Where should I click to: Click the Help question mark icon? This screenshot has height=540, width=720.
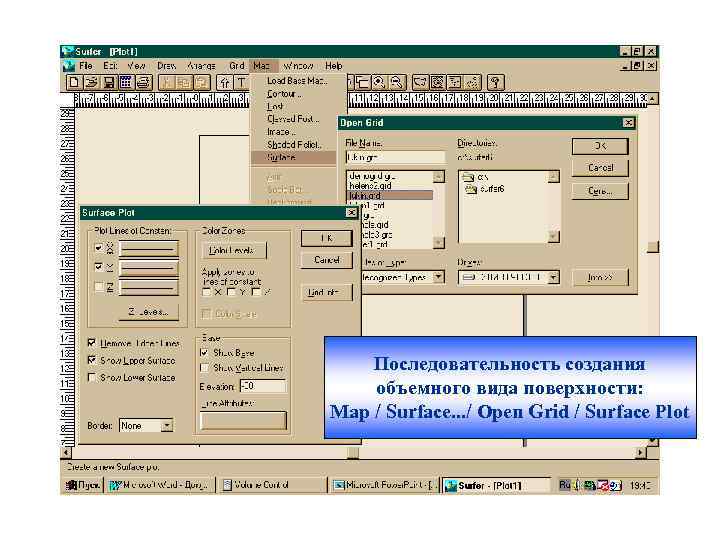point(495,83)
